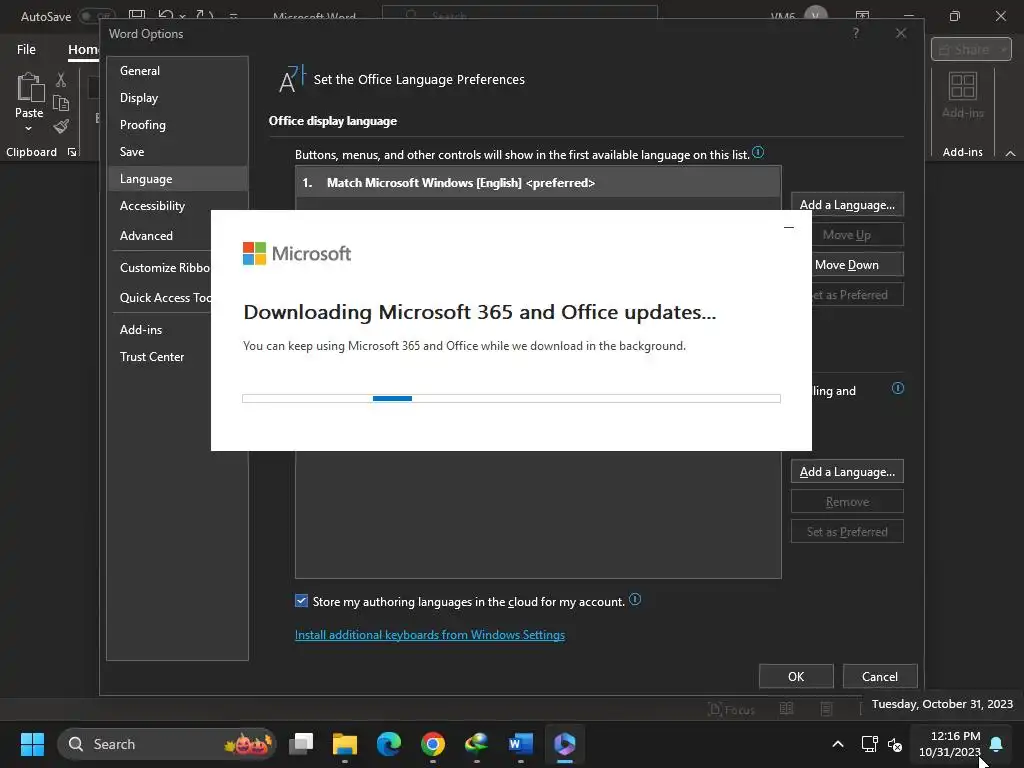
Task: Click the Help question mark in Word Options
Action: coord(856,33)
